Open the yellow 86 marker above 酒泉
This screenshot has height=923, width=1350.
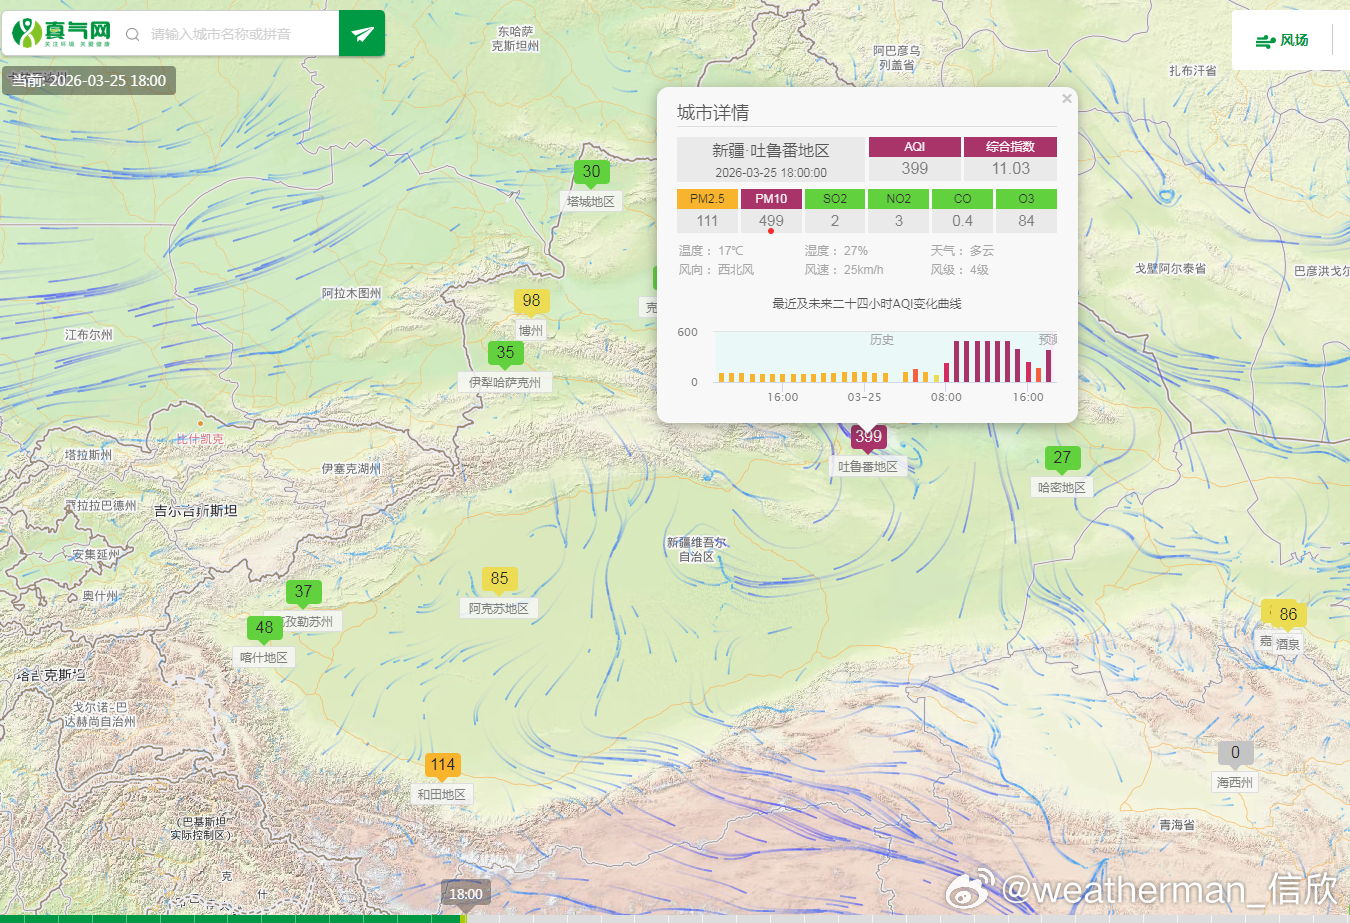point(1288,616)
